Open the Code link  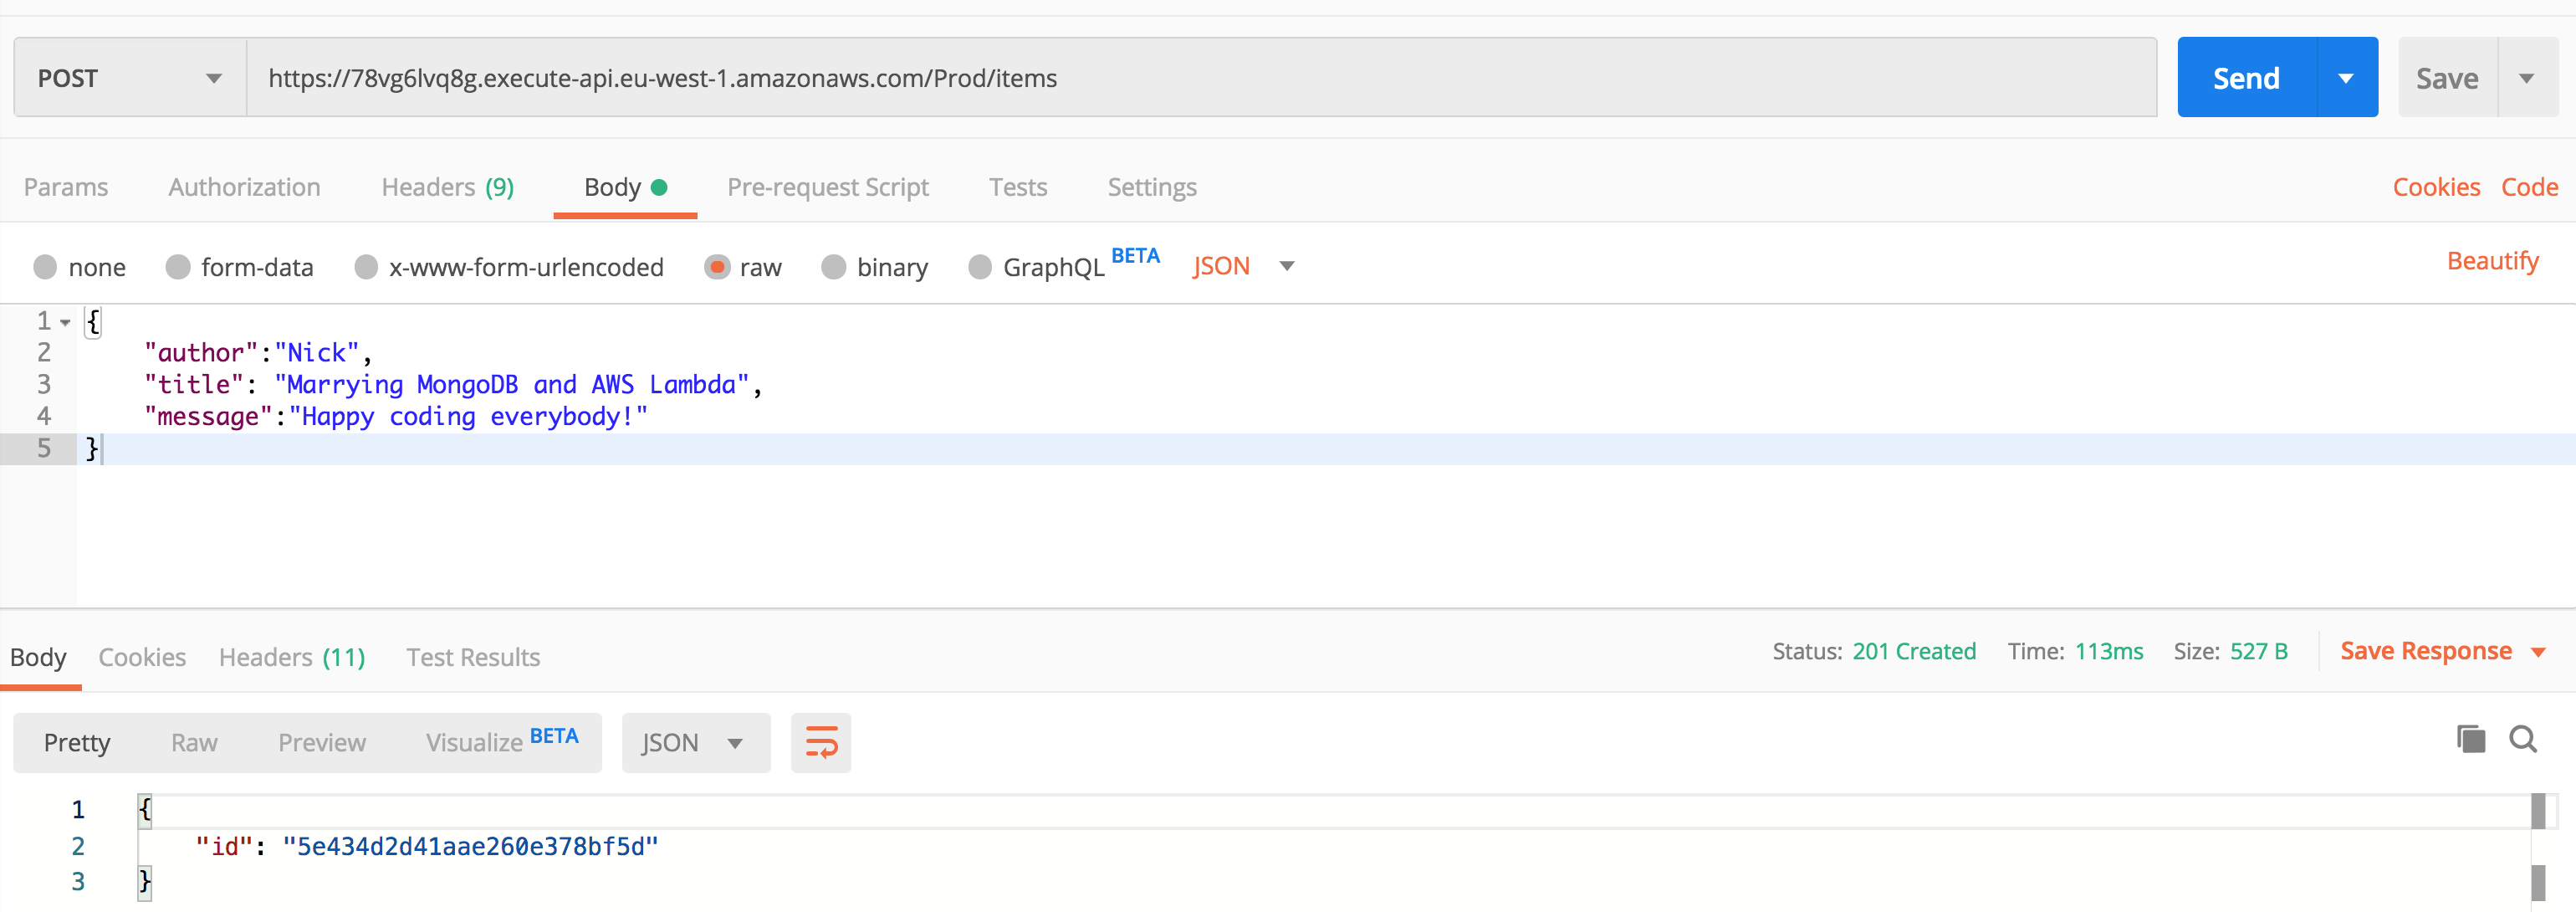pos(2529,187)
